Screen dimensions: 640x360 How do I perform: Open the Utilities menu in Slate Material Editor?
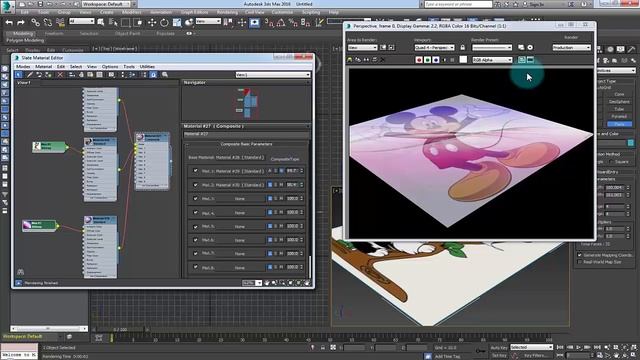(x=147, y=67)
